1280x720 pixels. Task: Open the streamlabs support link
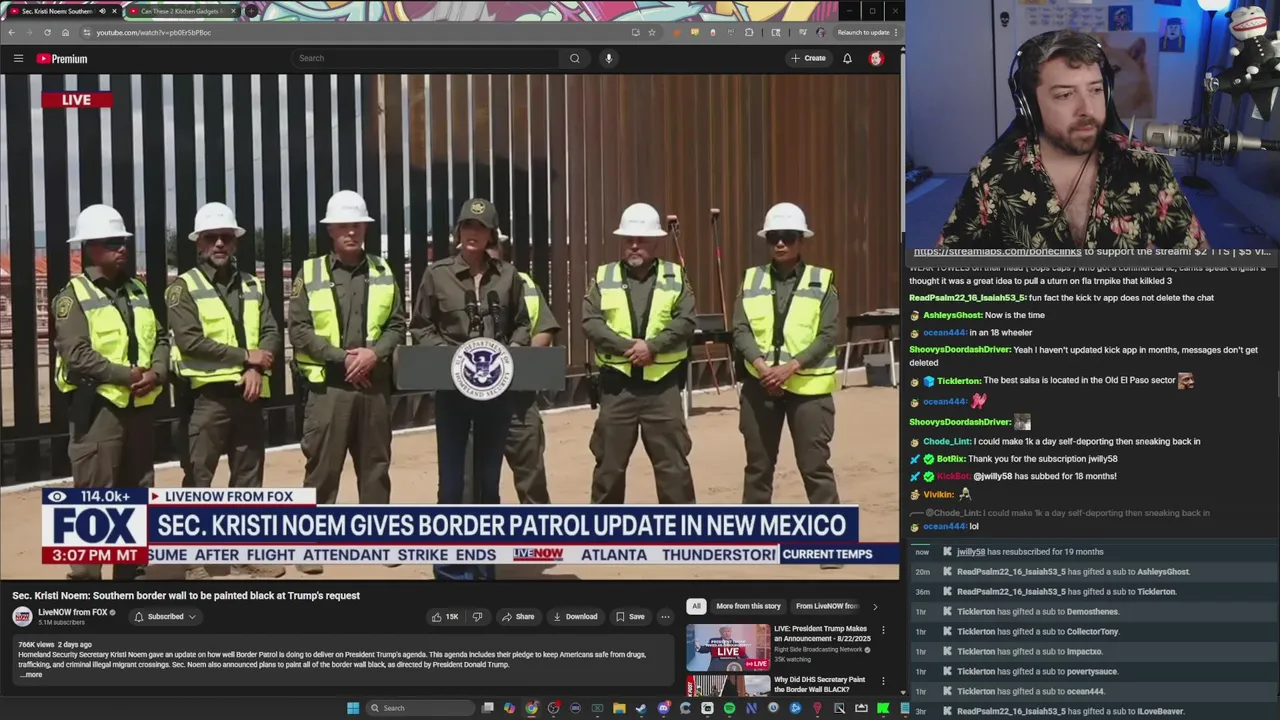pyautogui.click(x=997, y=252)
